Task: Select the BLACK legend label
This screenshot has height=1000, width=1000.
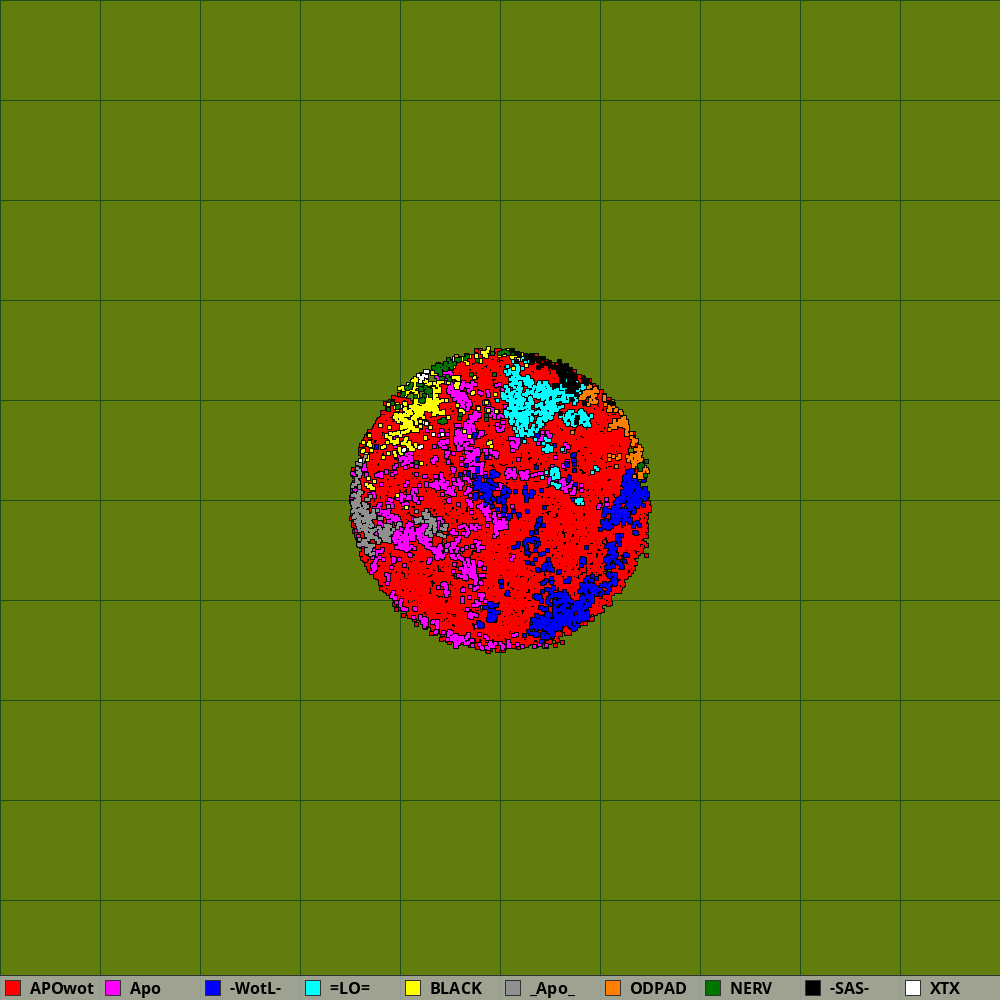Action: point(456,989)
